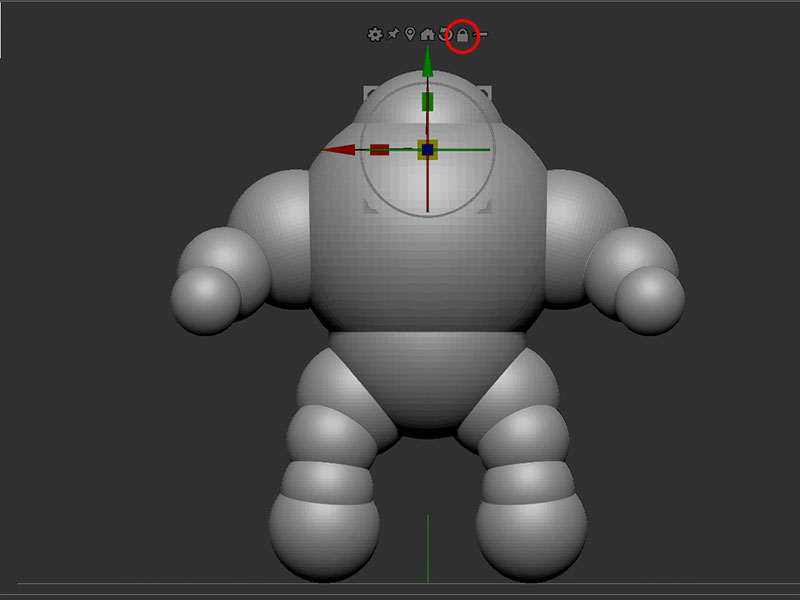Toggle the Sticky Mode pin icon
This screenshot has width=800, height=600.
point(392,34)
